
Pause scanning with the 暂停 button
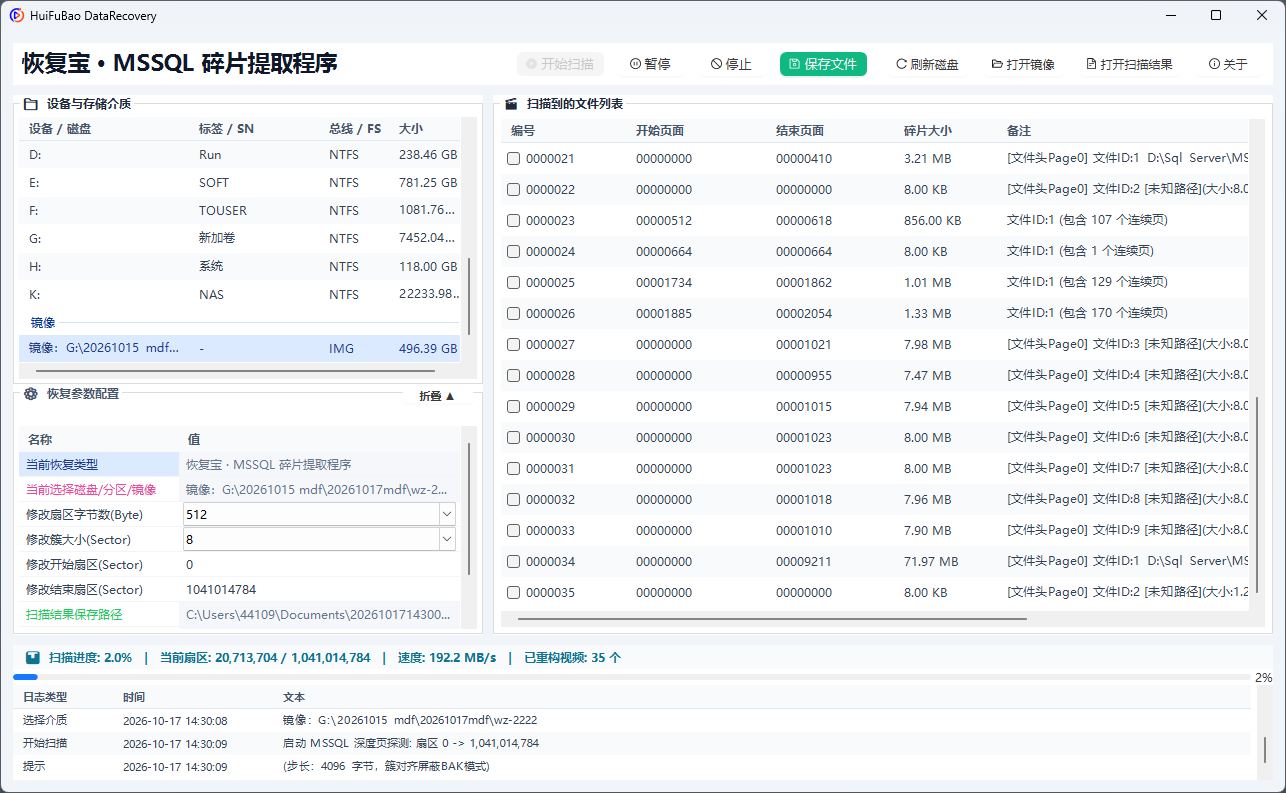click(x=650, y=64)
